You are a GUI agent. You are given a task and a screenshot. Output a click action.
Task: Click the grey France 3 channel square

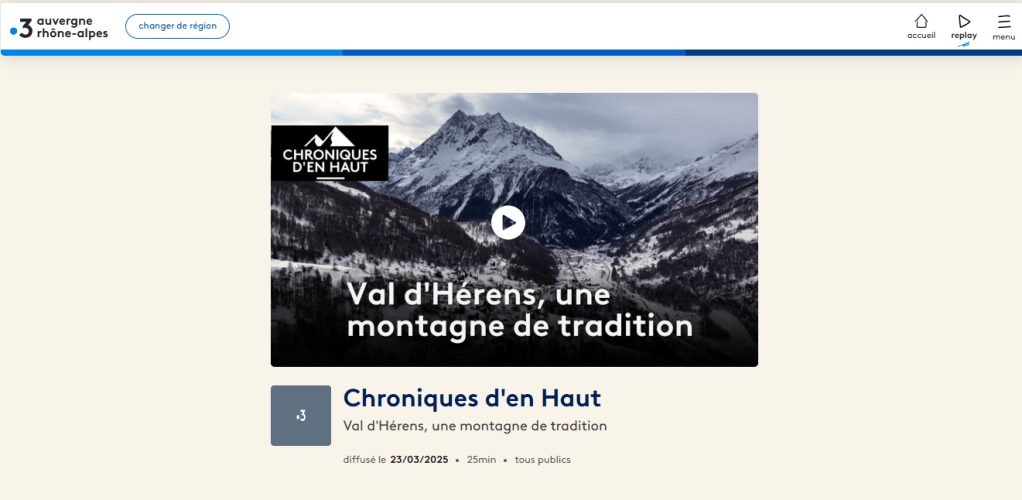300,415
